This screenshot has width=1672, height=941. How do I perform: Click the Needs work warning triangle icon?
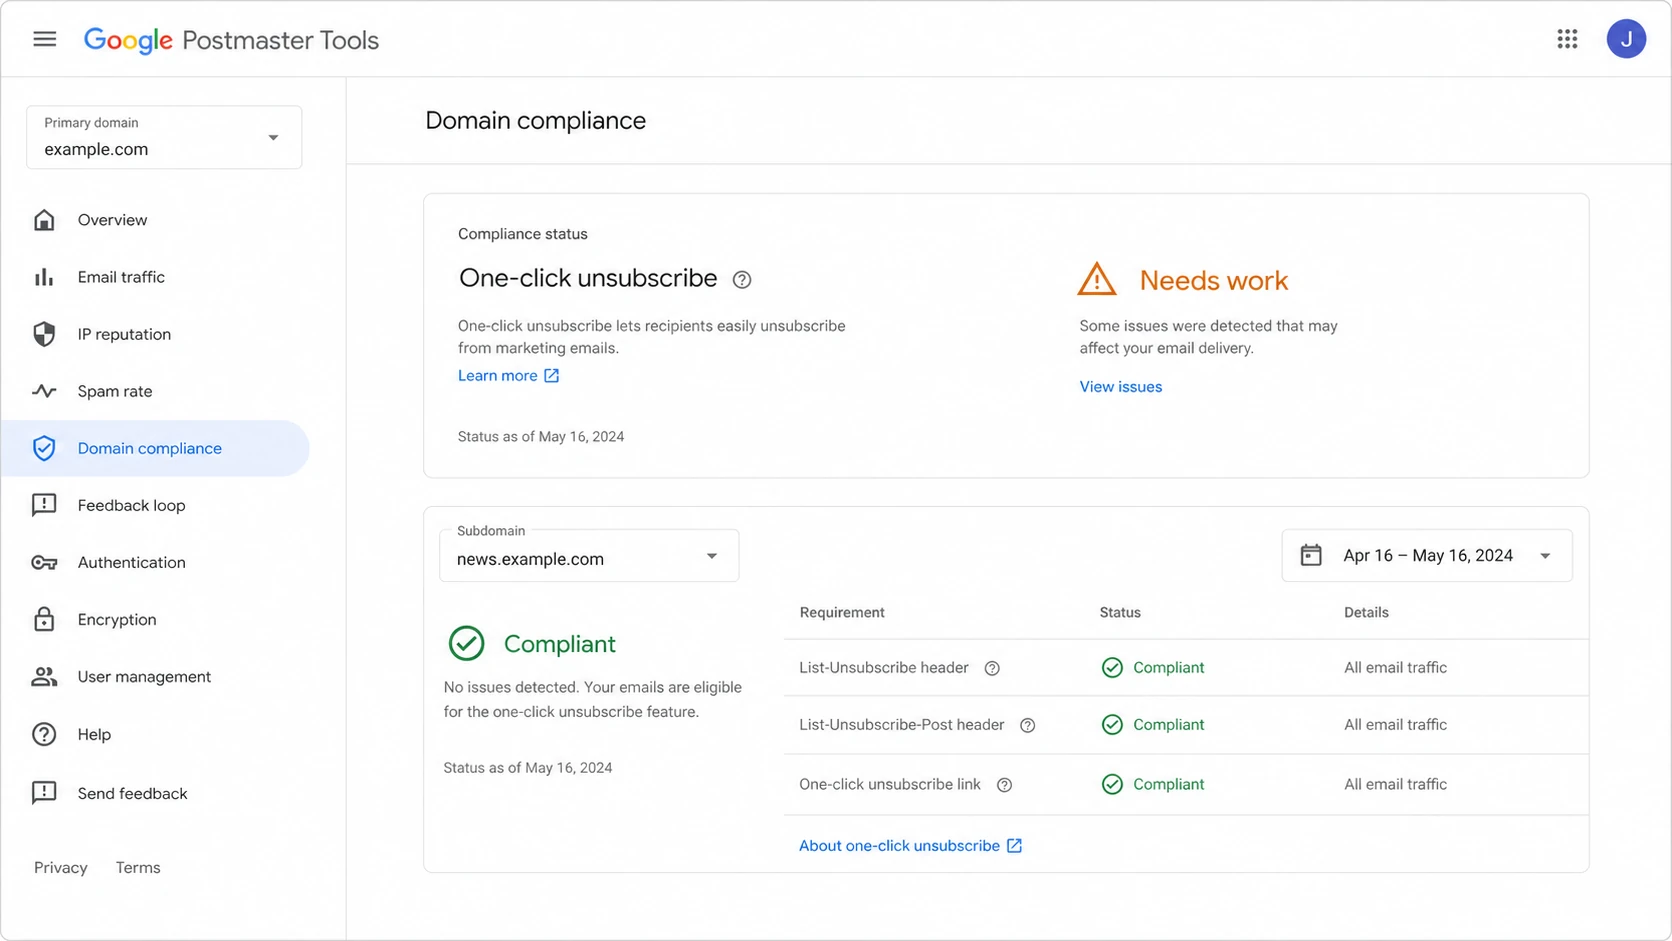(x=1097, y=279)
